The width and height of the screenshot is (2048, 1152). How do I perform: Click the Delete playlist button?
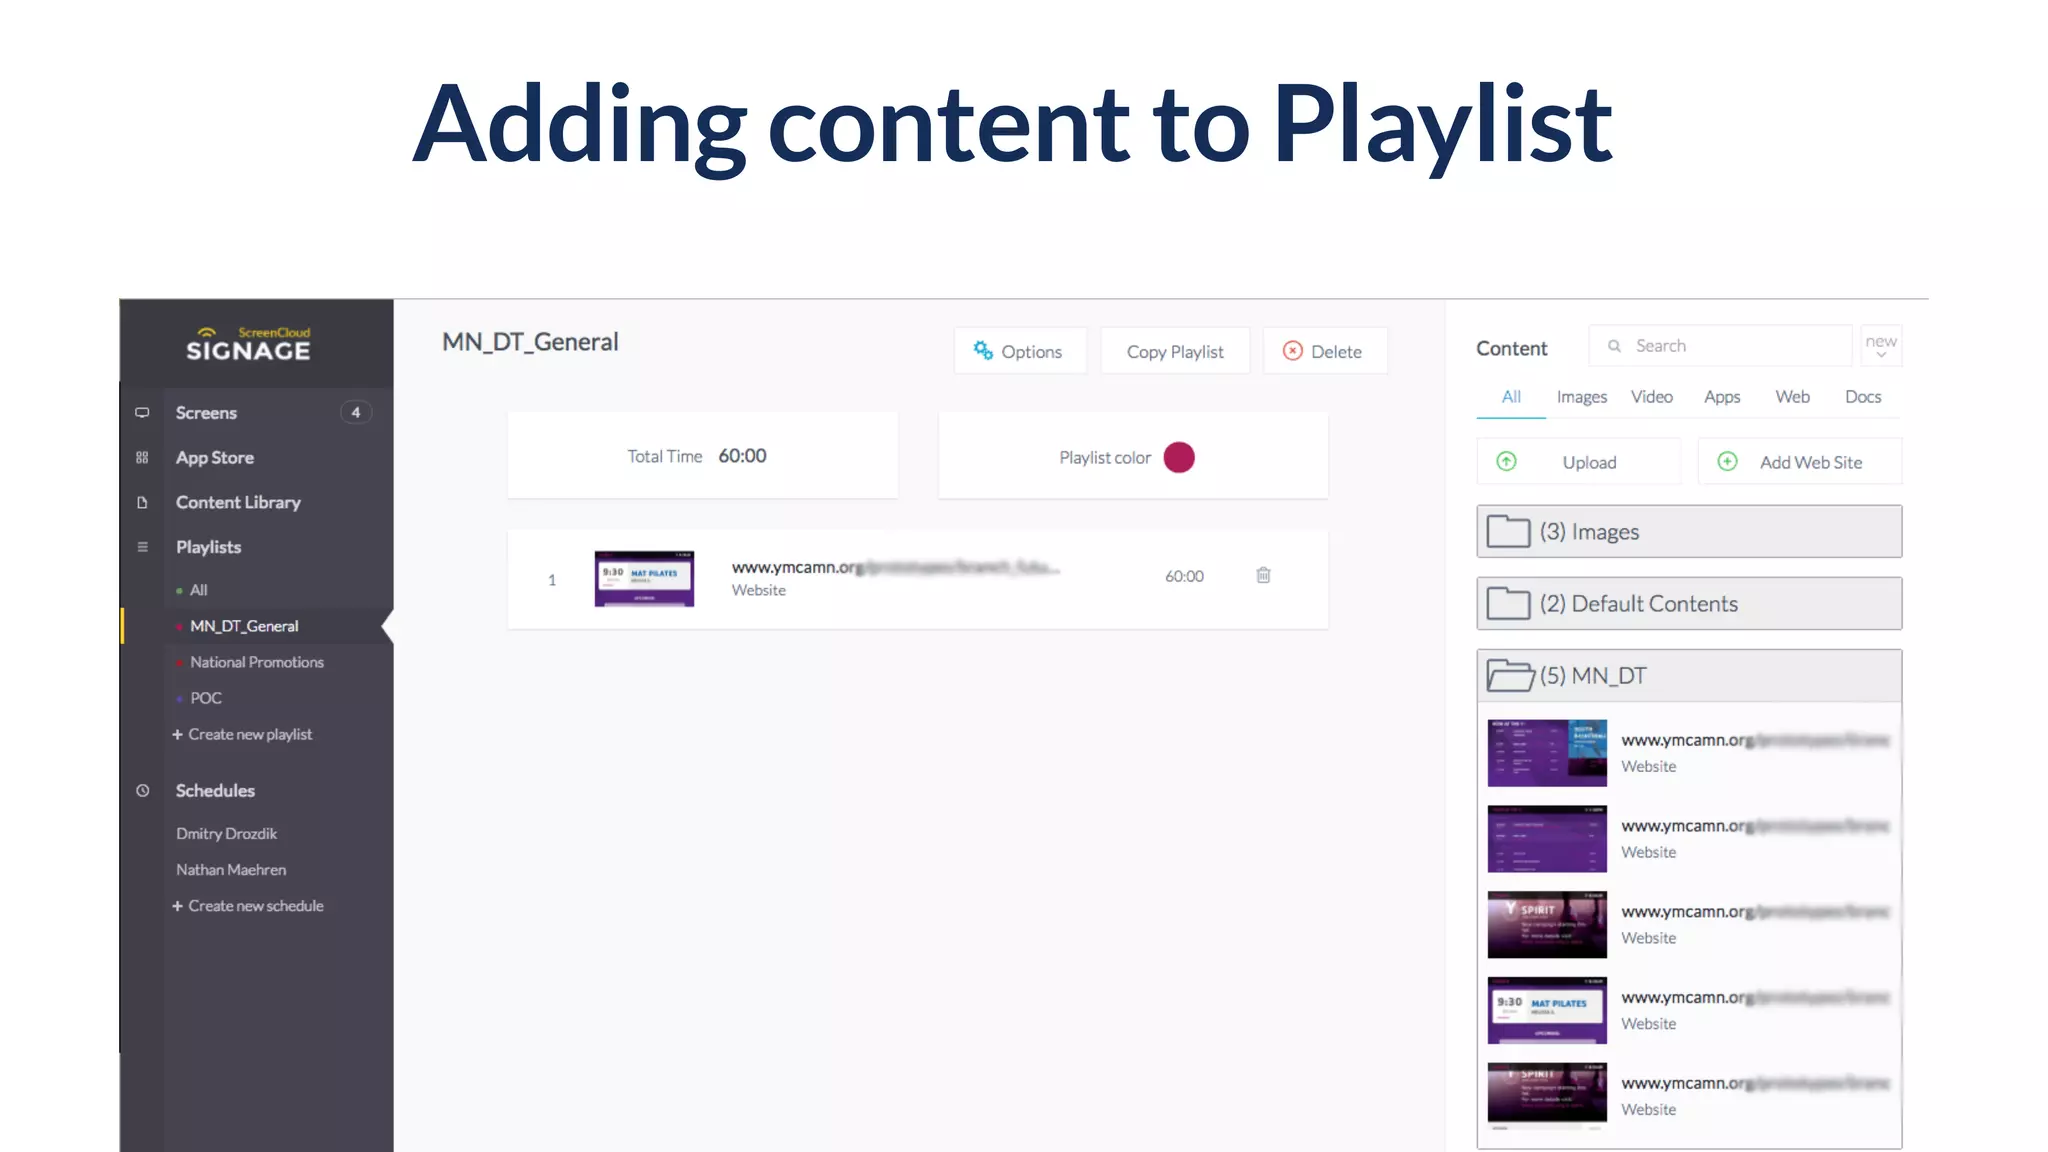1324,351
